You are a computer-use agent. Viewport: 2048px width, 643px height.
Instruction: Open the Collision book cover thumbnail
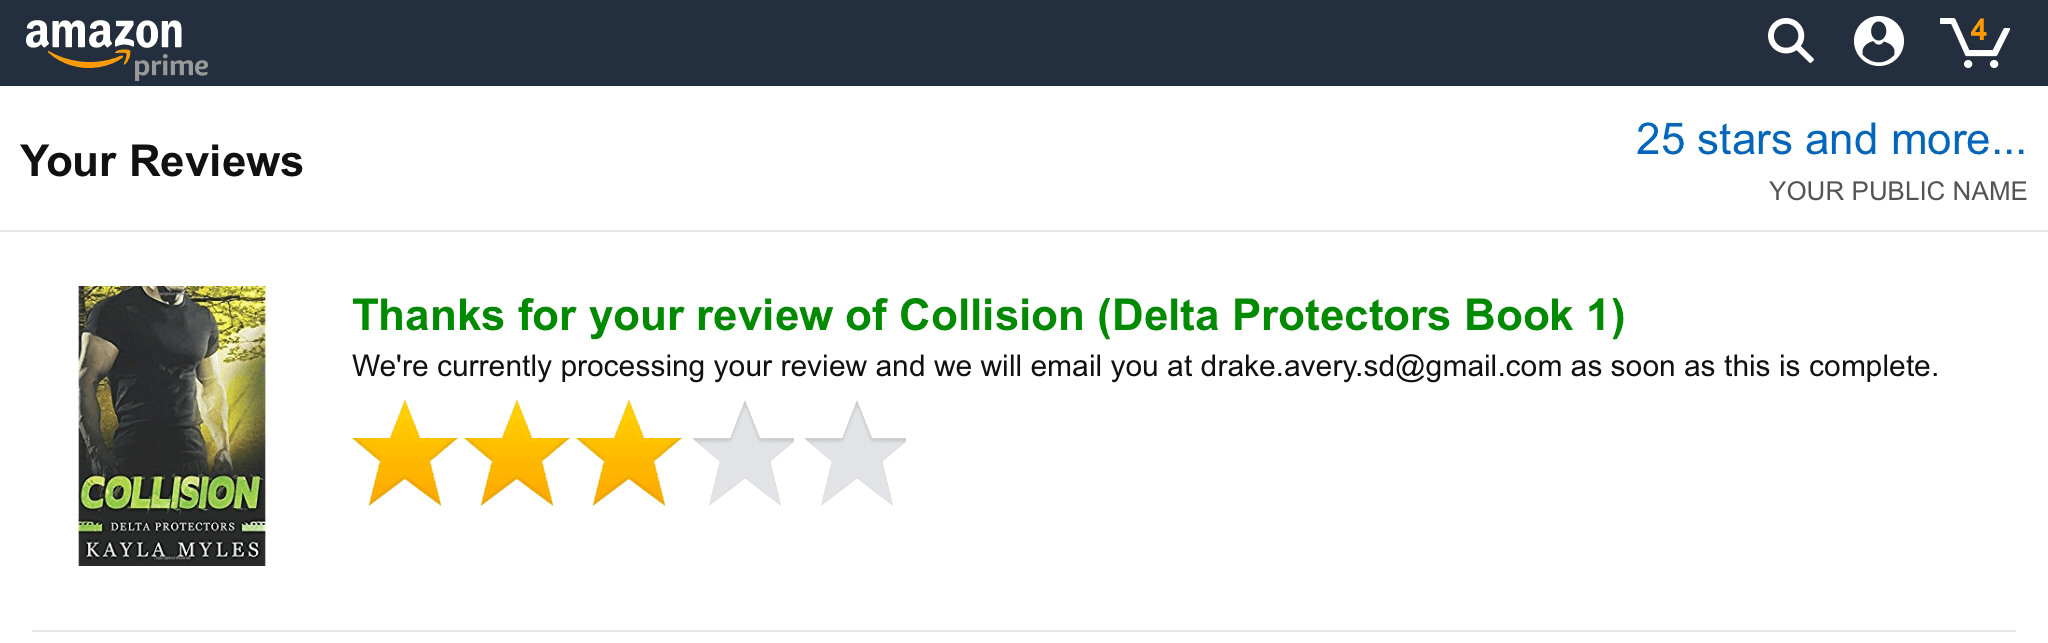coord(172,425)
